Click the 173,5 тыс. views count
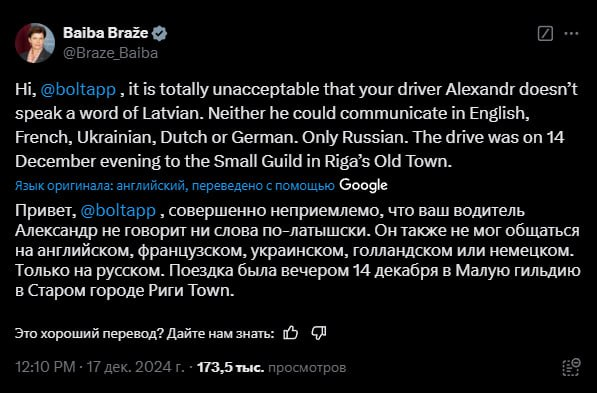 231,367
